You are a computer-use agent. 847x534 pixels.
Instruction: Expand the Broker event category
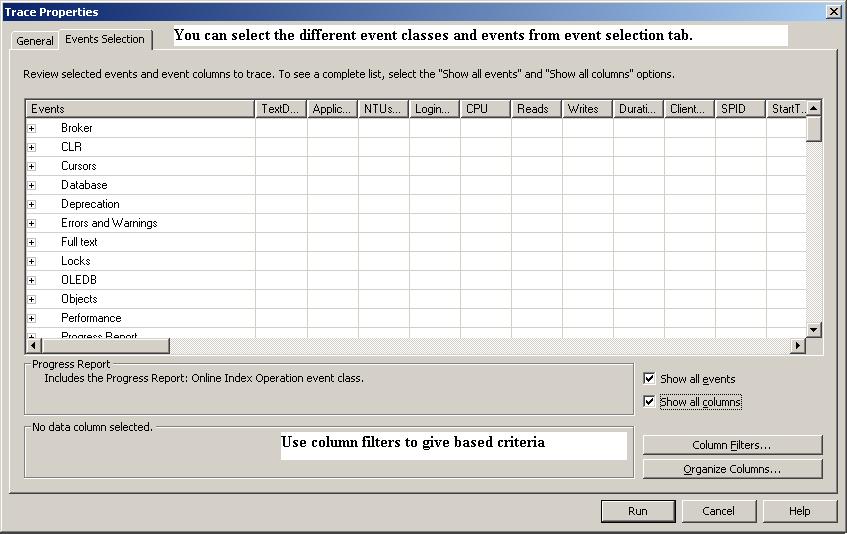(x=32, y=128)
